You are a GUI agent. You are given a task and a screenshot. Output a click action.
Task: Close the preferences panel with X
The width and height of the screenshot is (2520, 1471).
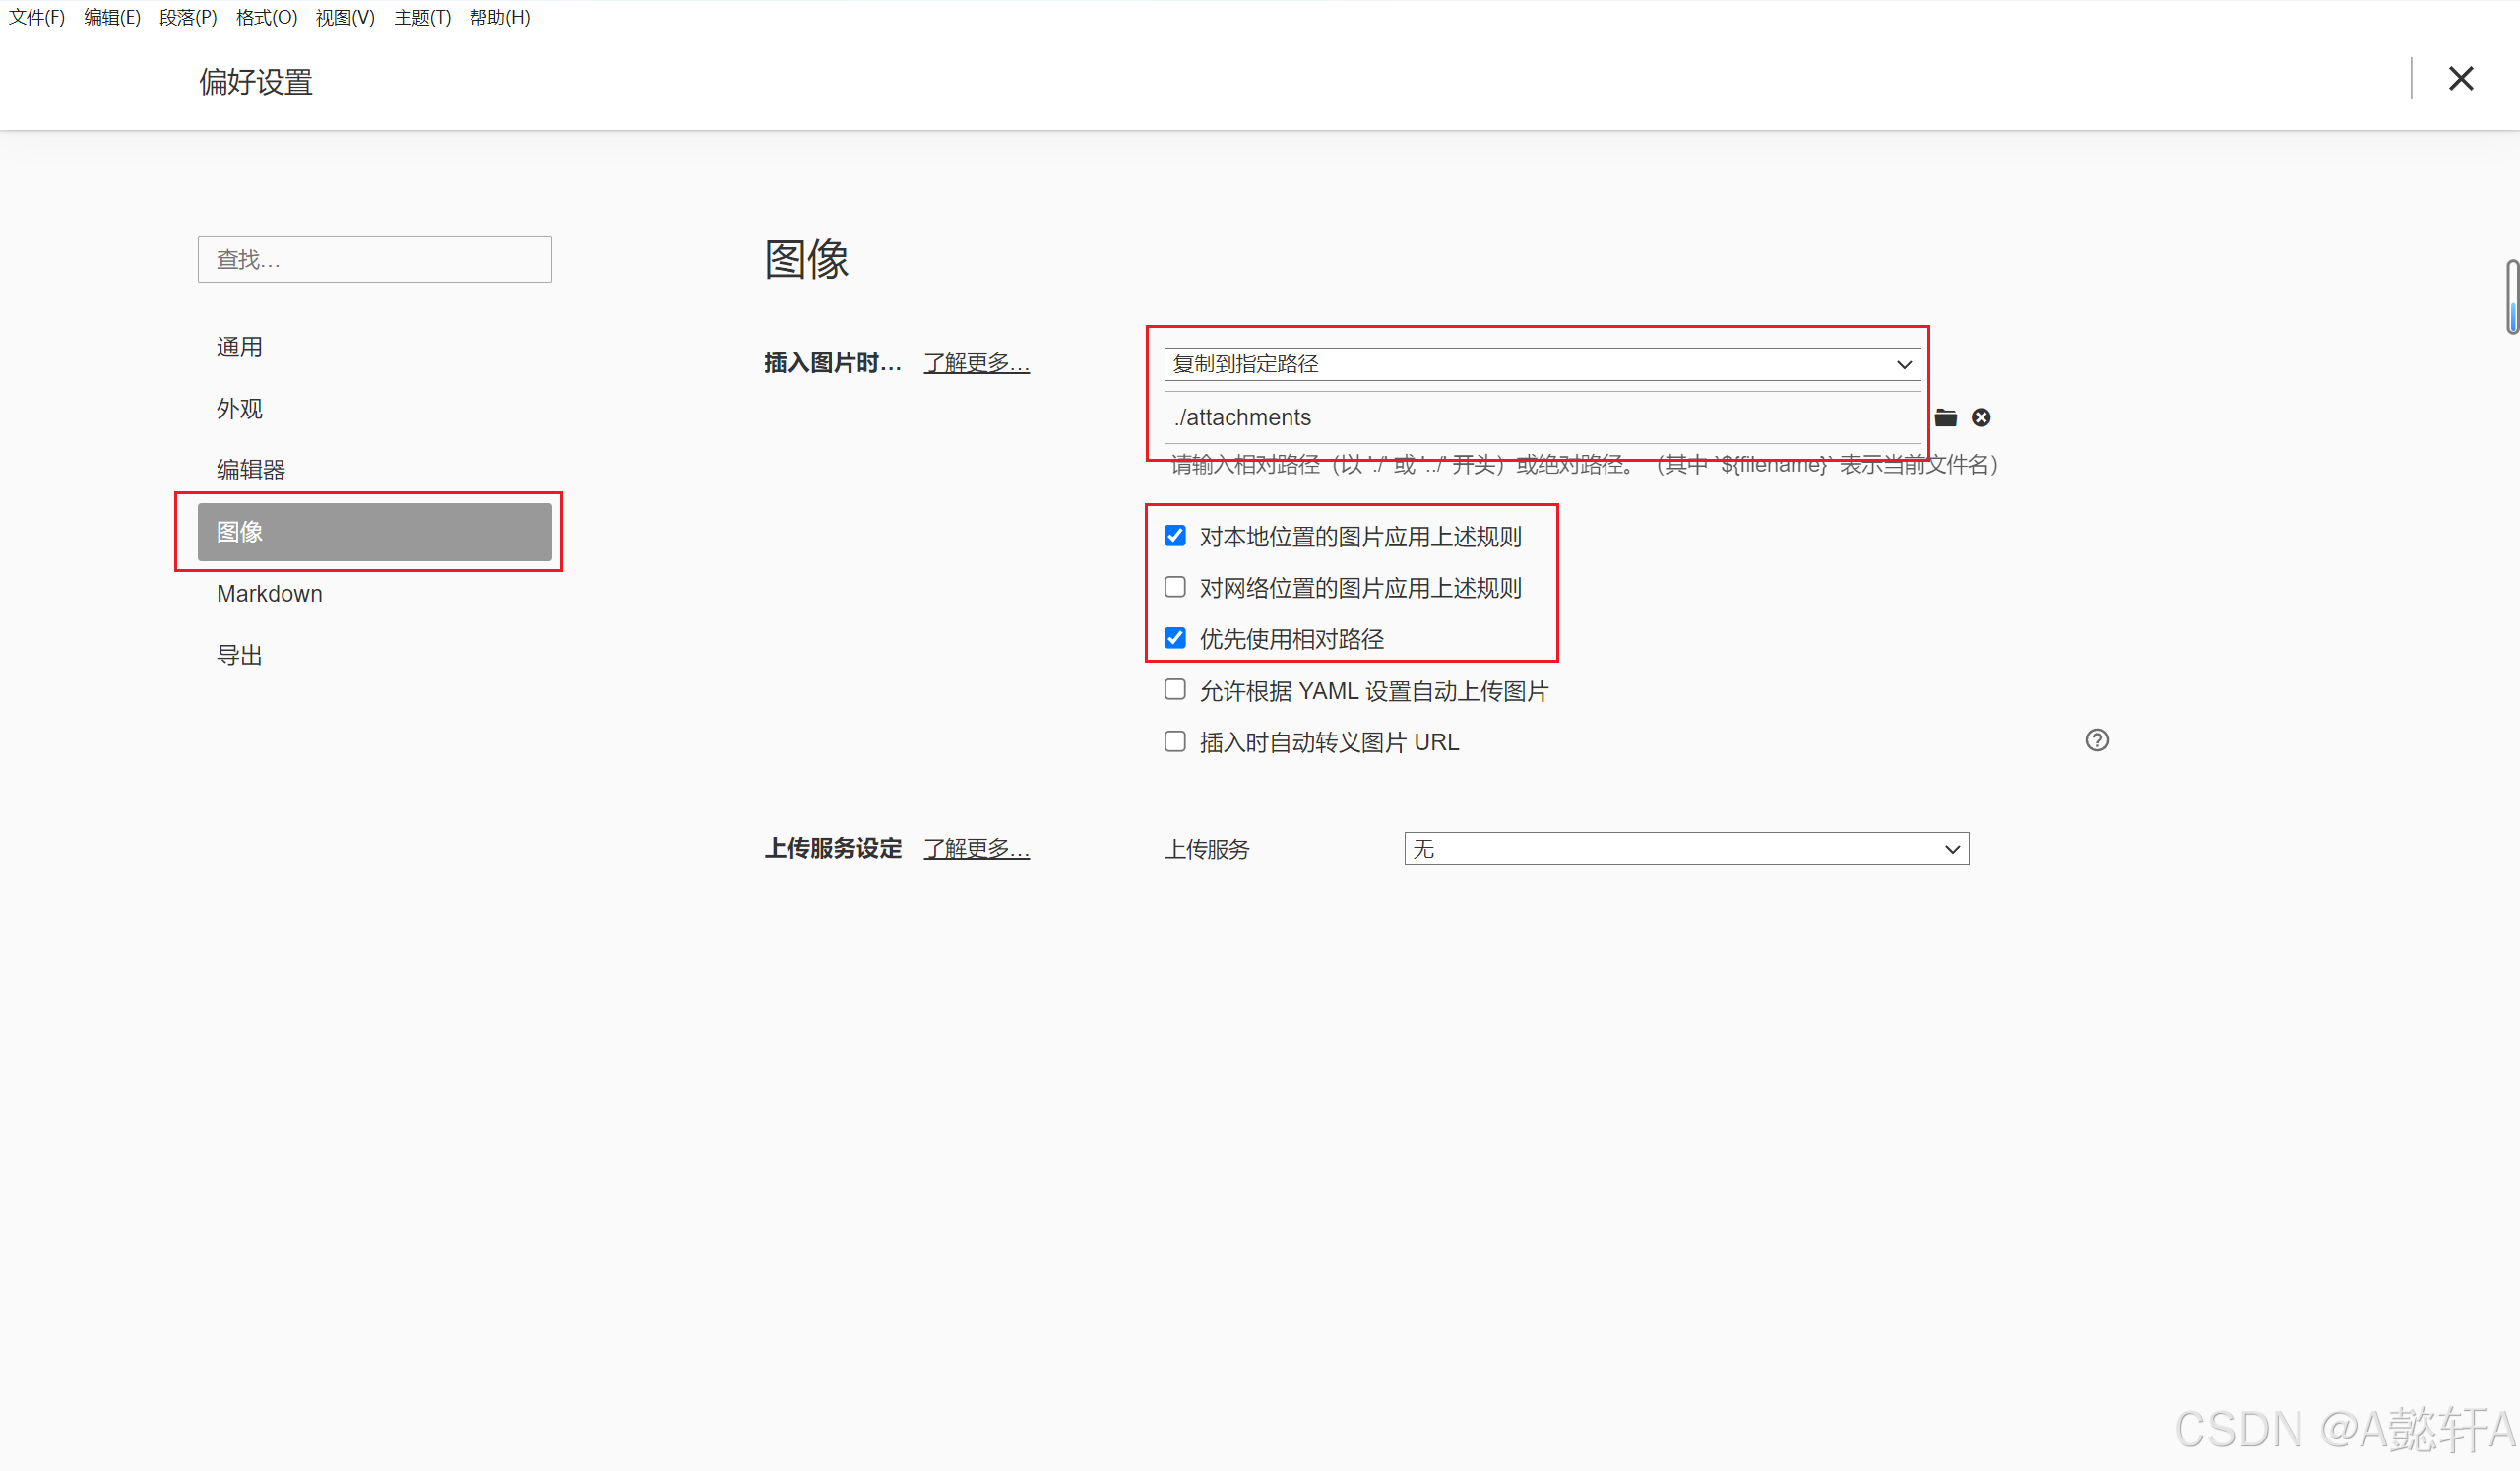(2460, 79)
